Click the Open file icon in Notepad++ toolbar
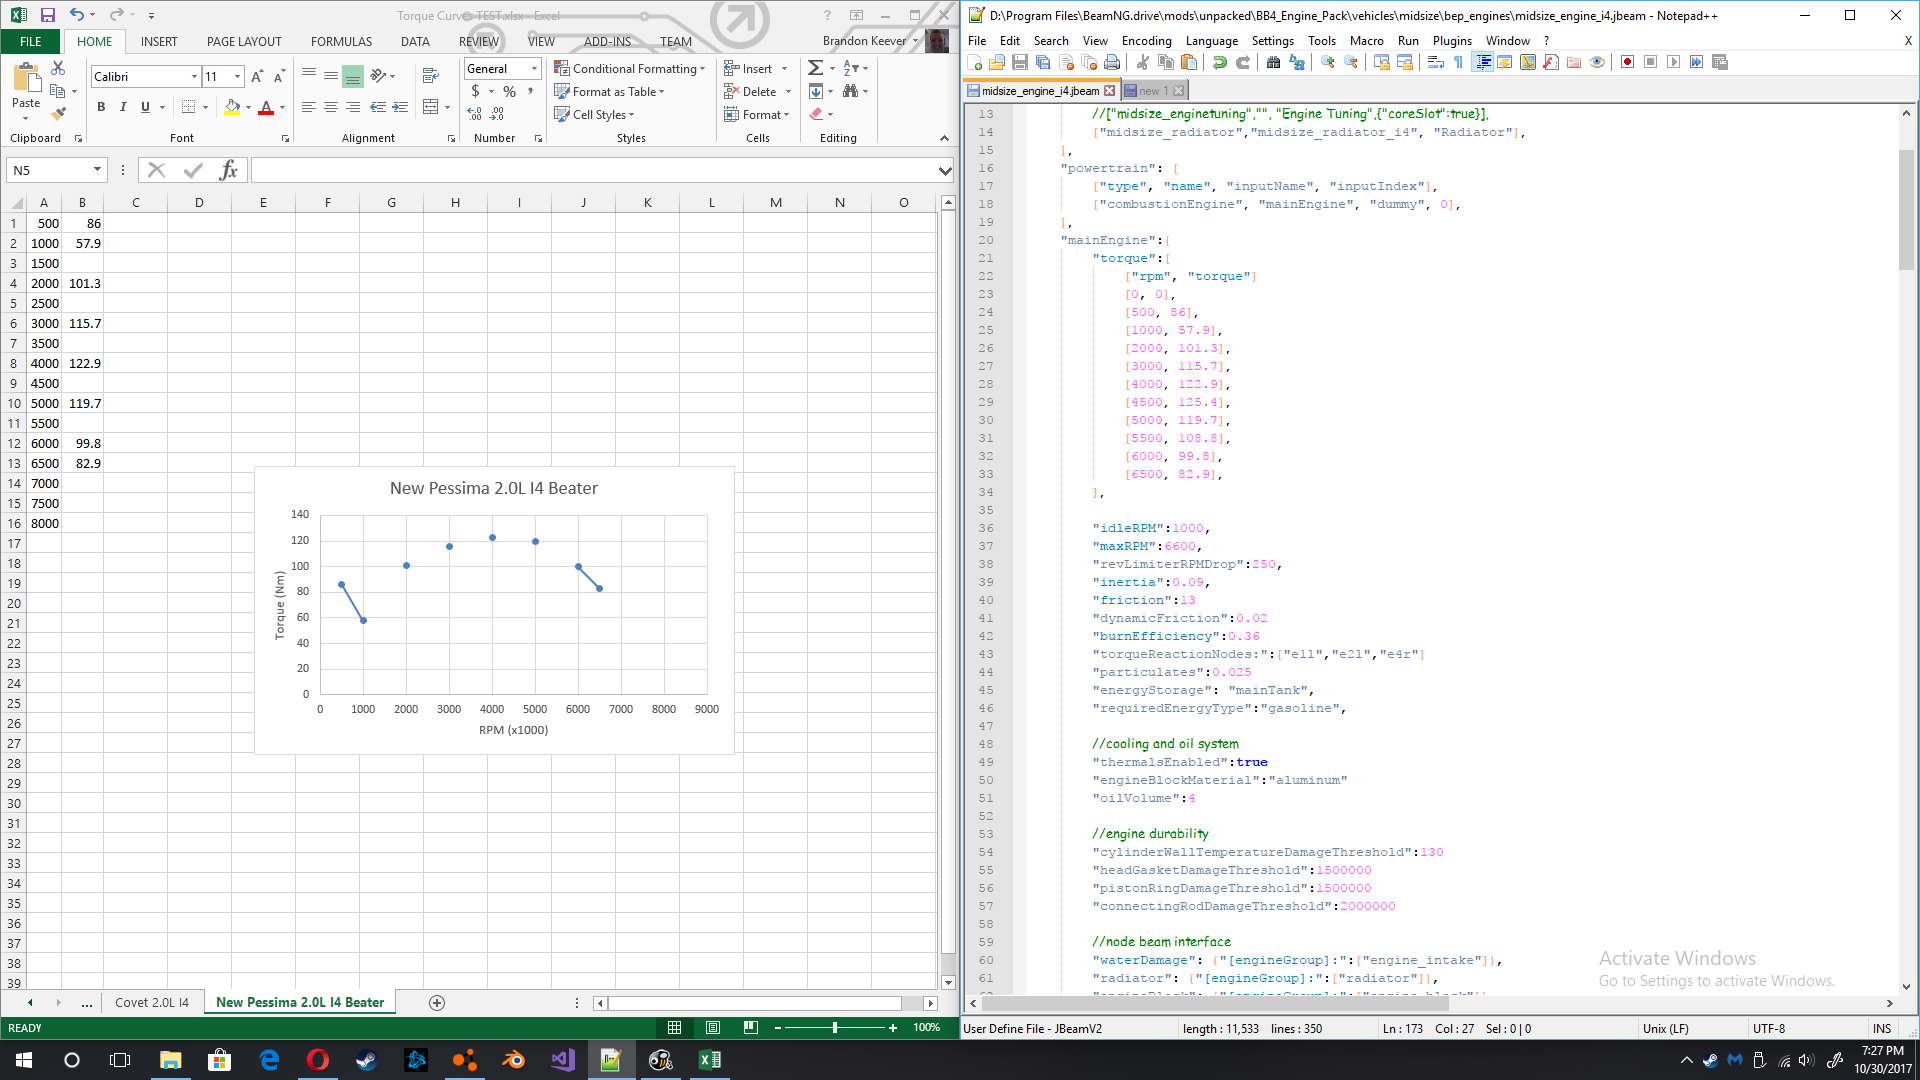The image size is (1920, 1080). pyautogui.click(x=997, y=62)
